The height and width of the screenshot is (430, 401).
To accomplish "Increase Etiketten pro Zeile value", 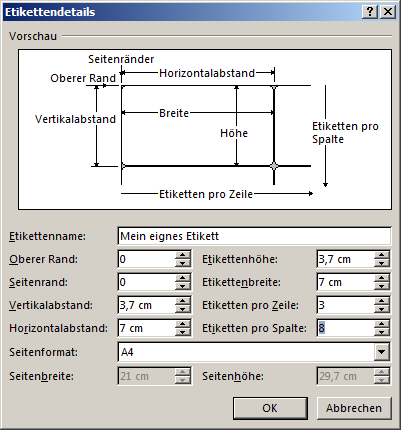I will (x=381, y=301).
